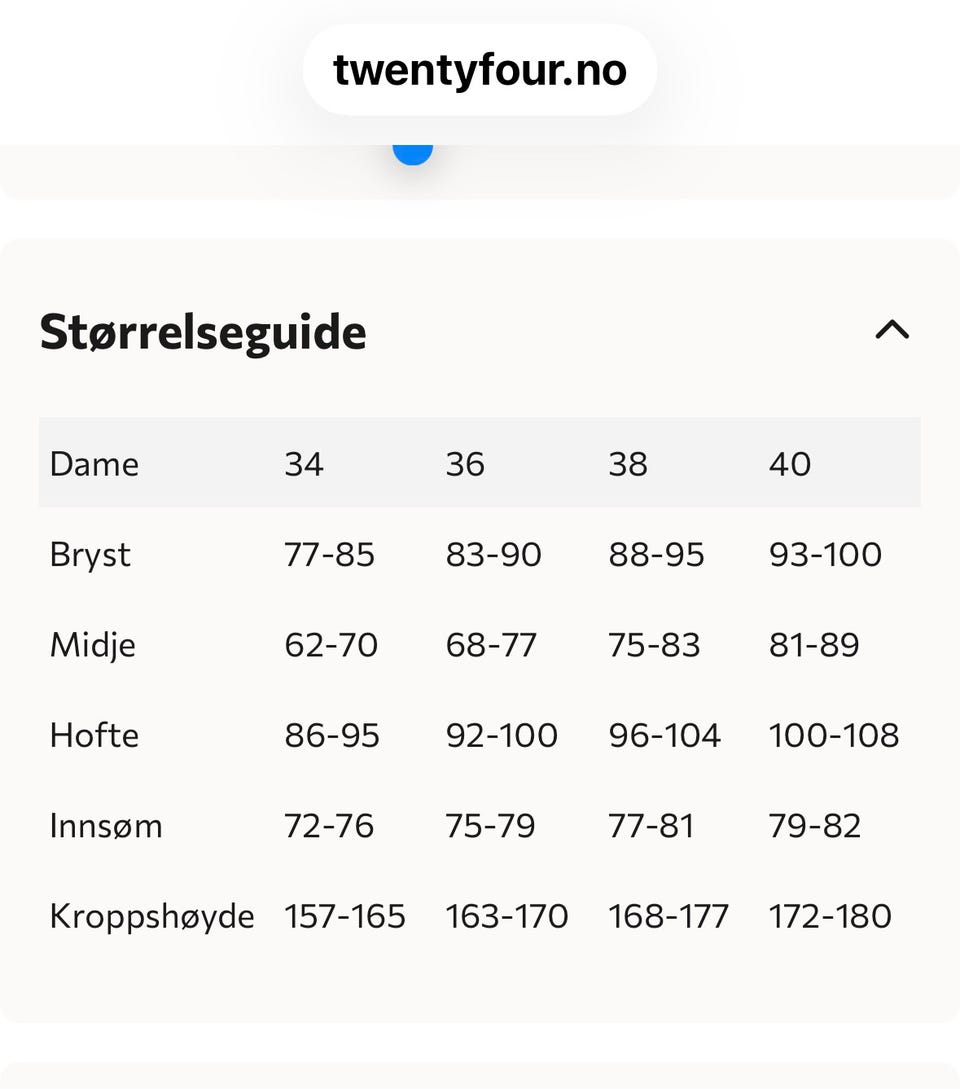This screenshot has height=1089, width=960.
Task: Click the Midje row label
Action: click(x=93, y=645)
